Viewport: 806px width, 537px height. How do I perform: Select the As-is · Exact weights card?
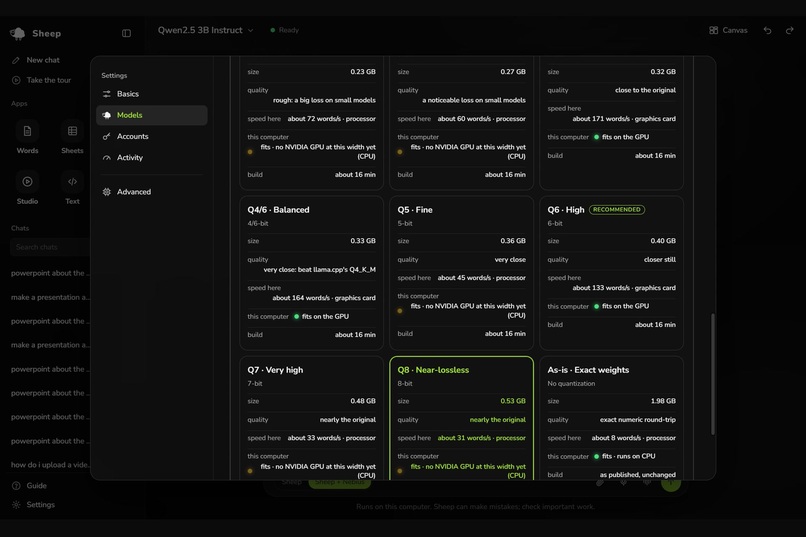(612, 418)
